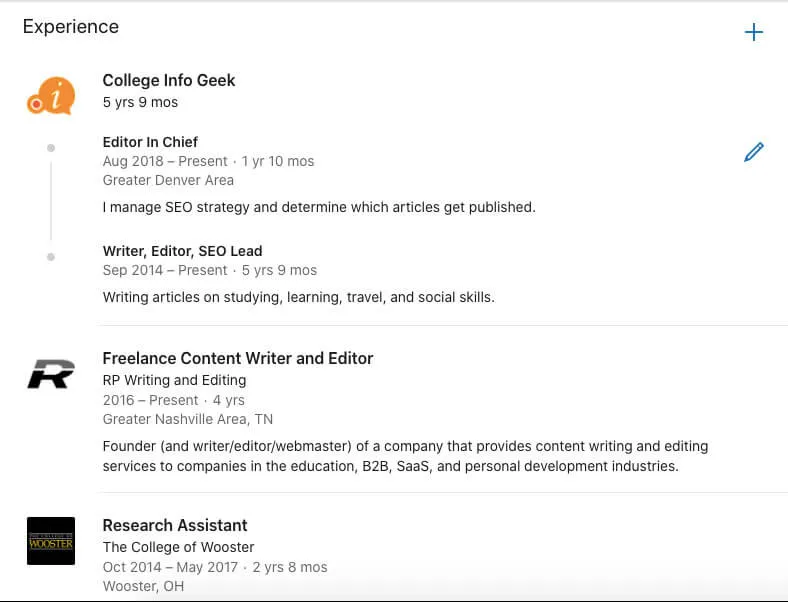Select the Editor In Chief position title
This screenshot has width=788, height=602.
pos(150,142)
